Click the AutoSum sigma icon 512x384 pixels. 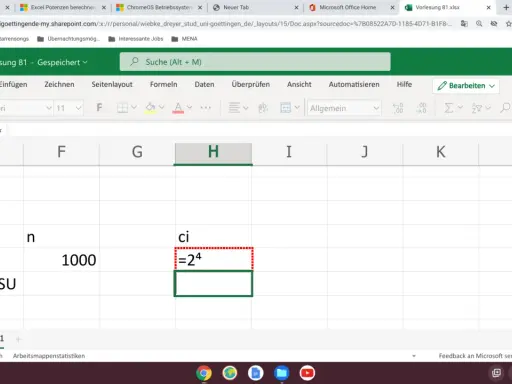[x=449, y=108]
